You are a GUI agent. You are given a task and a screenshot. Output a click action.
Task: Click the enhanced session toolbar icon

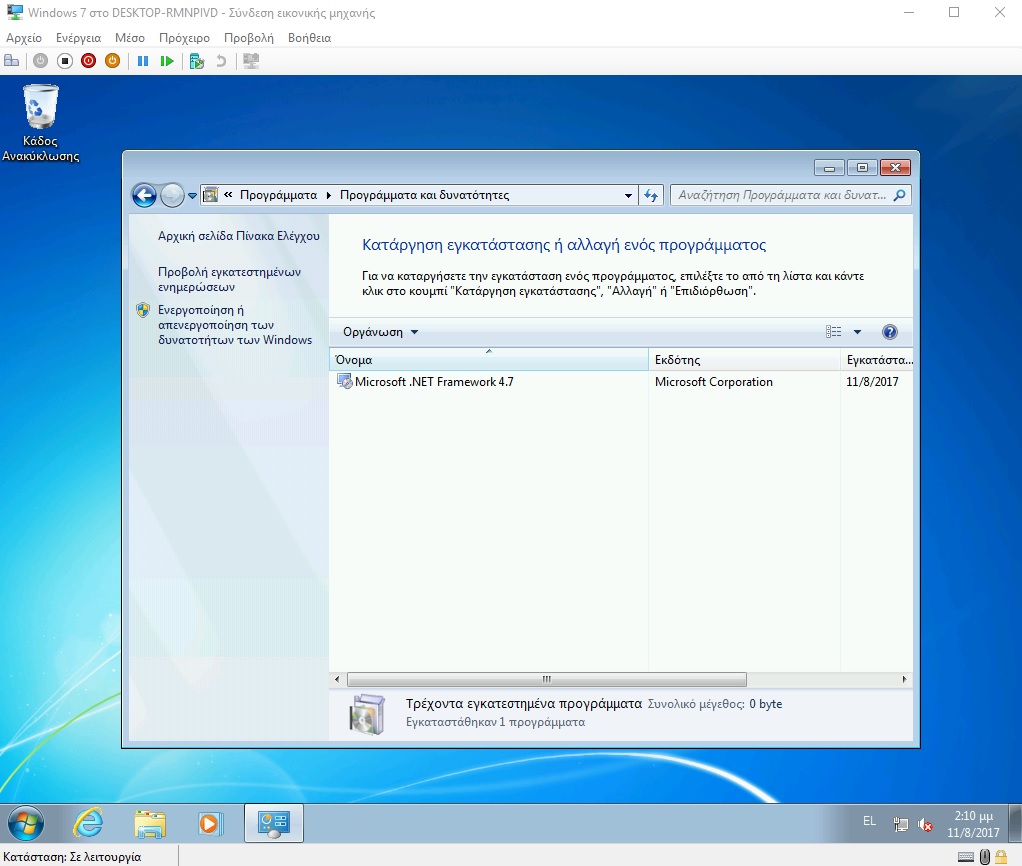click(251, 61)
